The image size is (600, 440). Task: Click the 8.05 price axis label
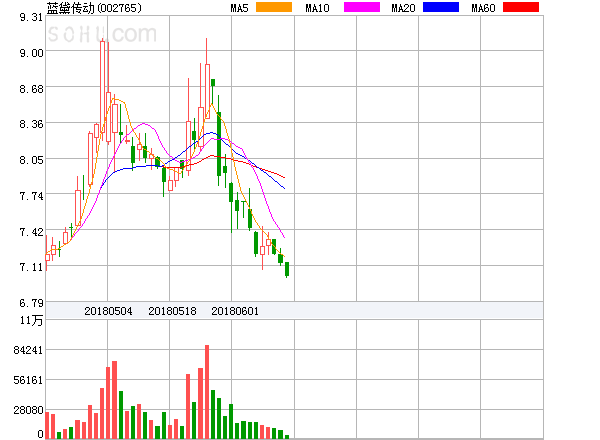tap(31, 160)
